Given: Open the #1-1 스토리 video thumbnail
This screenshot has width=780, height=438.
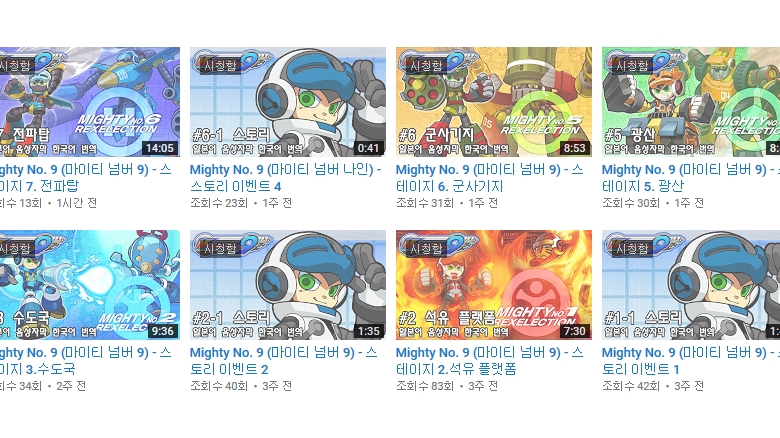Looking at the screenshot, I should 691,285.
